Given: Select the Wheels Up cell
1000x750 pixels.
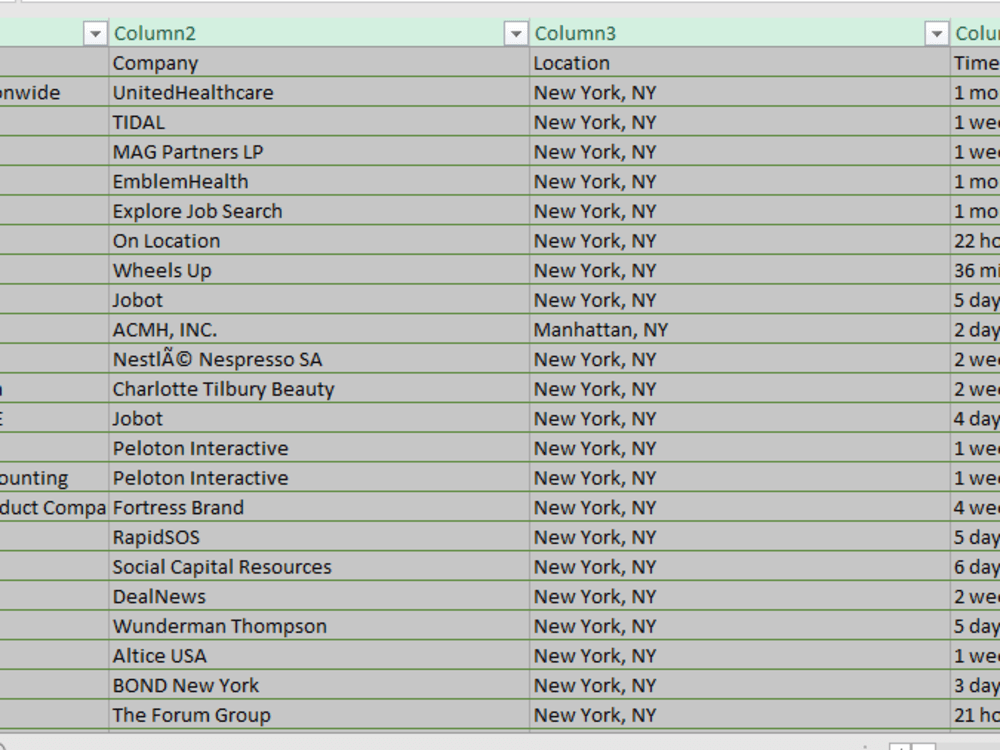Looking at the screenshot, I should click(x=319, y=270).
